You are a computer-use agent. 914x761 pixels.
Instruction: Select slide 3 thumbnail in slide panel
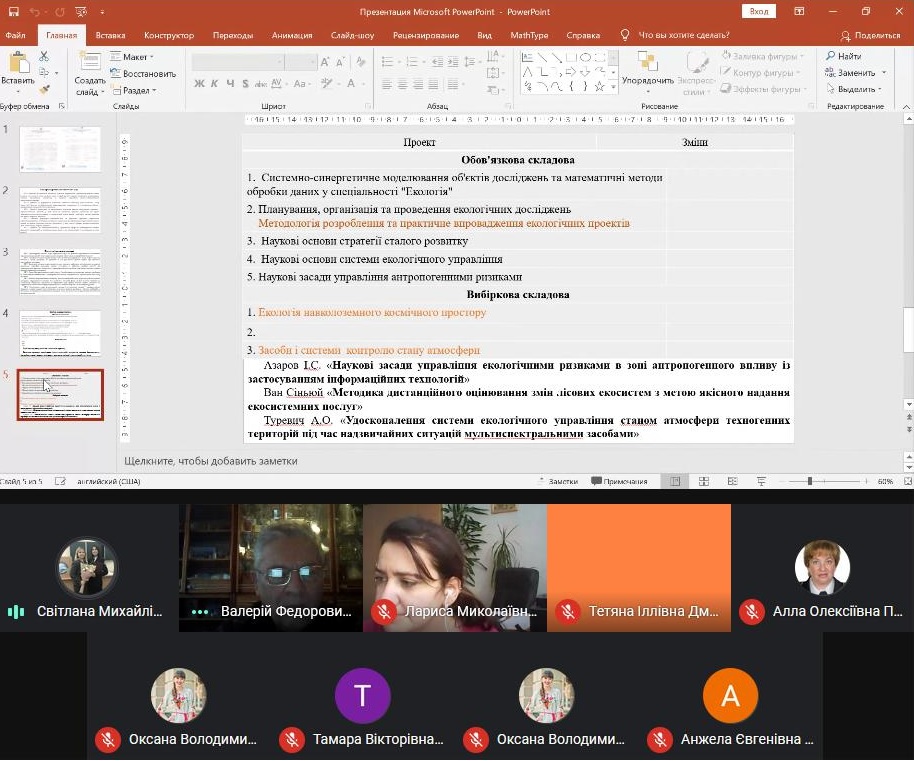(61, 271)
